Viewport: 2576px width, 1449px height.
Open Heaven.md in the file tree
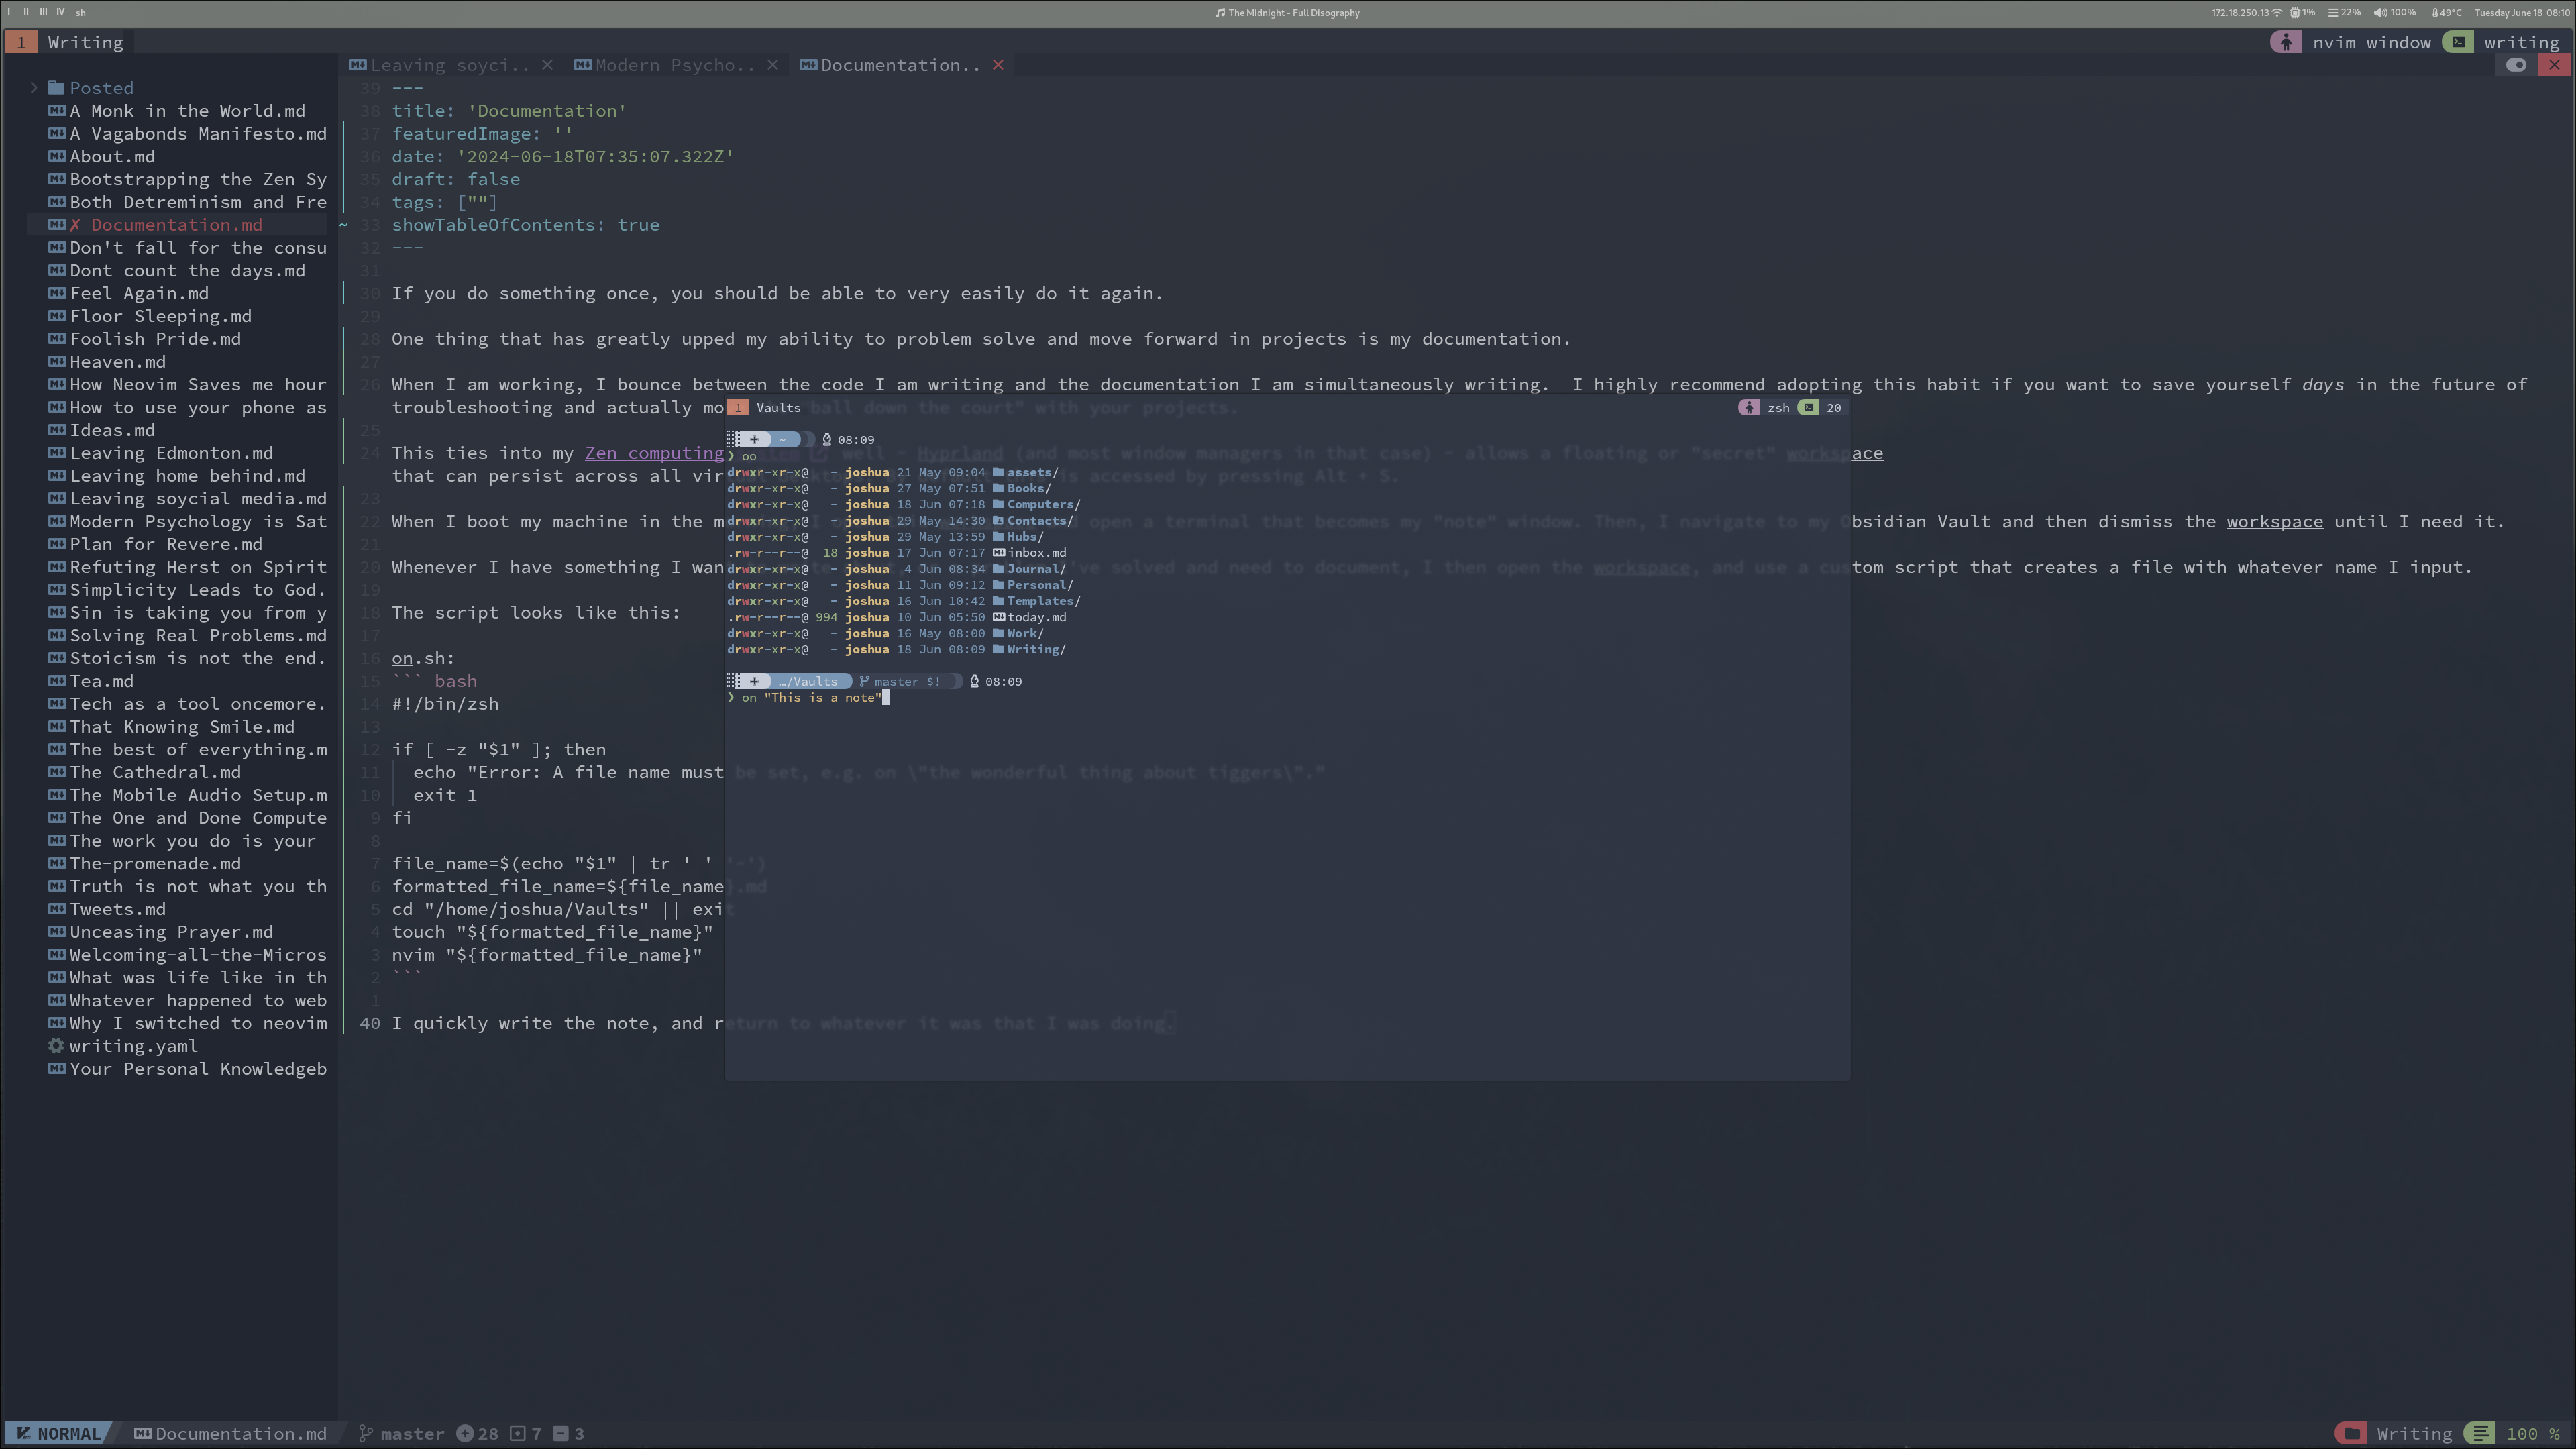click(x=118, y=362)
